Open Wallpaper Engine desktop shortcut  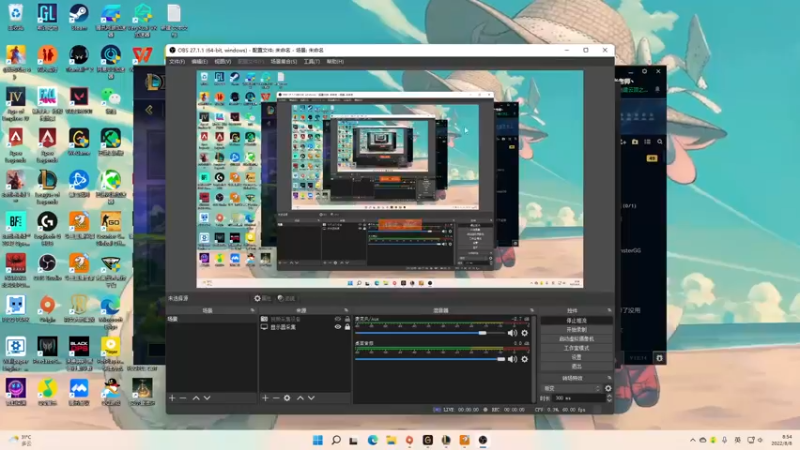click(15, 355)
